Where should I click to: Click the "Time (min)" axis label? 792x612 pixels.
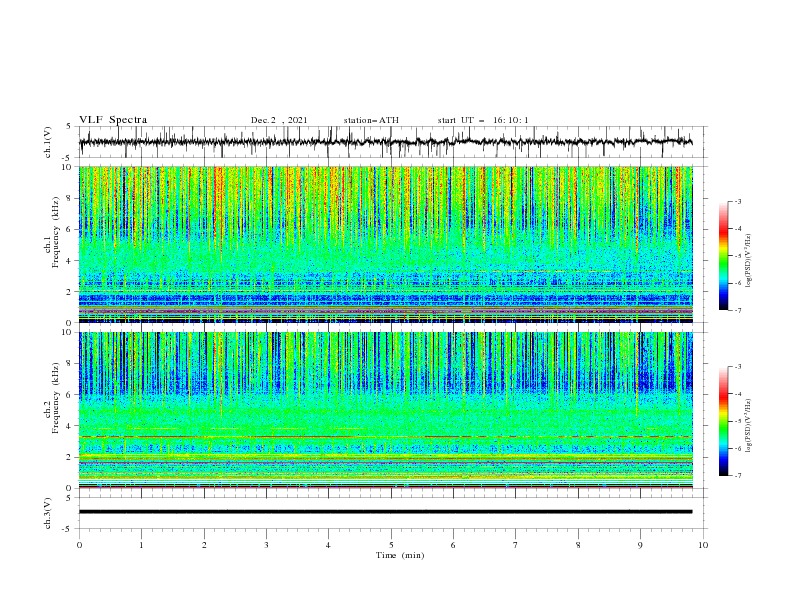(400, 555)
